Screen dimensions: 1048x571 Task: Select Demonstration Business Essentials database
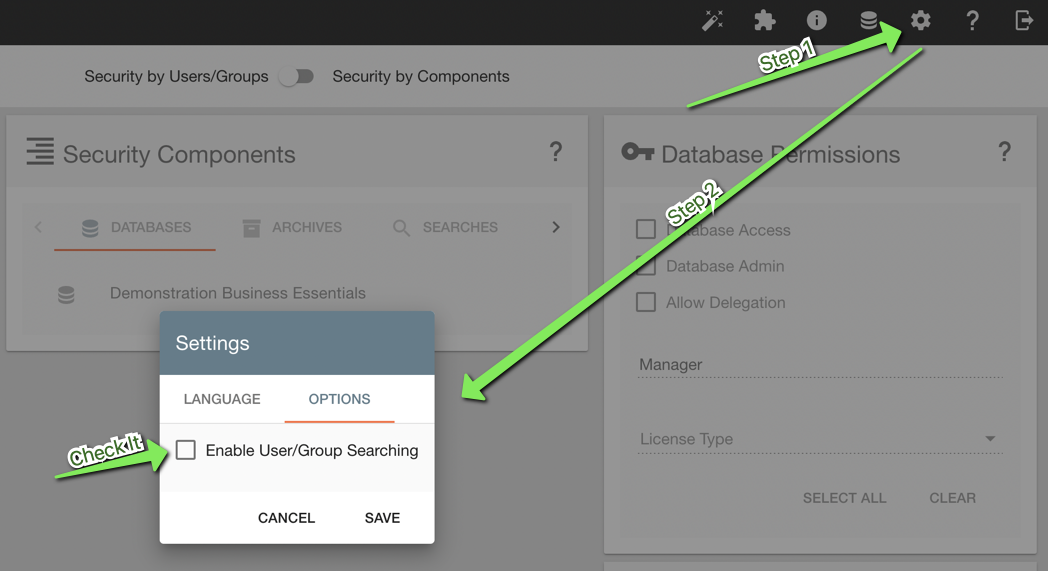(x=237, y=294)
